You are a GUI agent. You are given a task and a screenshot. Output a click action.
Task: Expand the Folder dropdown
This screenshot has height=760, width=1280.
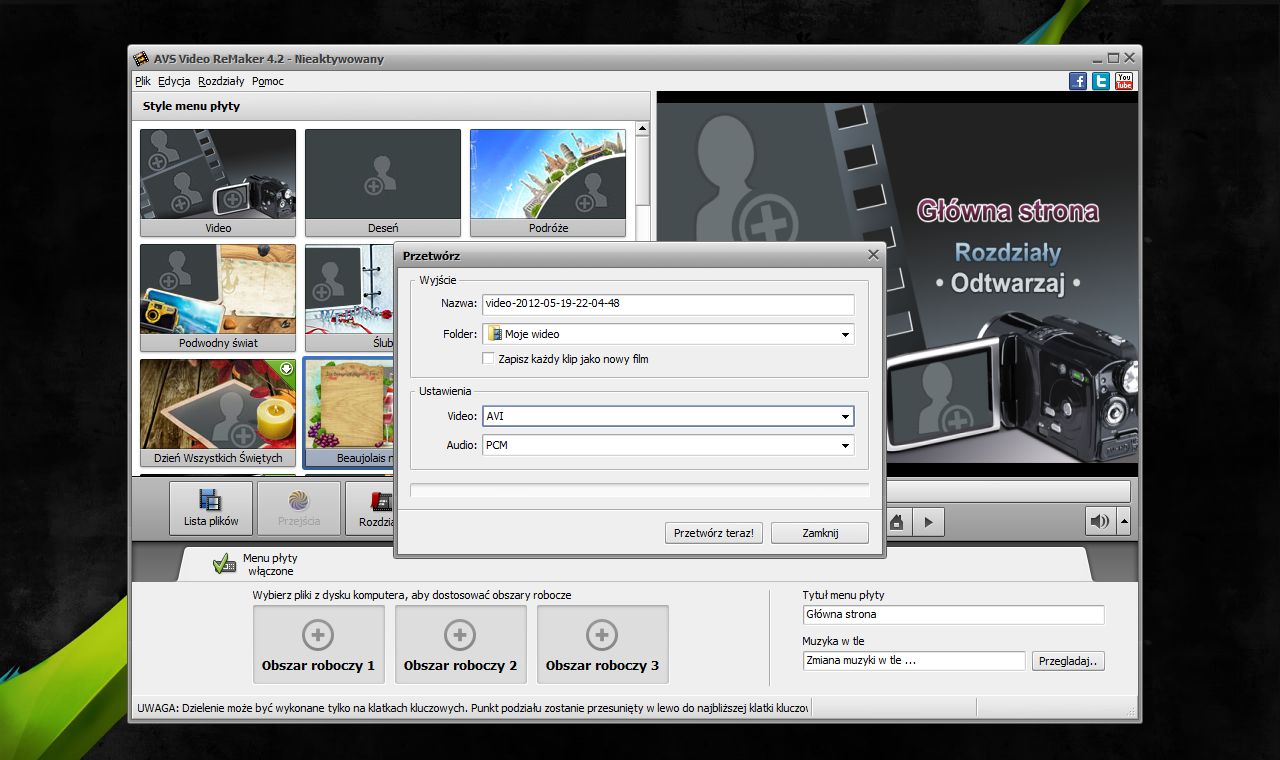(845, 335)
